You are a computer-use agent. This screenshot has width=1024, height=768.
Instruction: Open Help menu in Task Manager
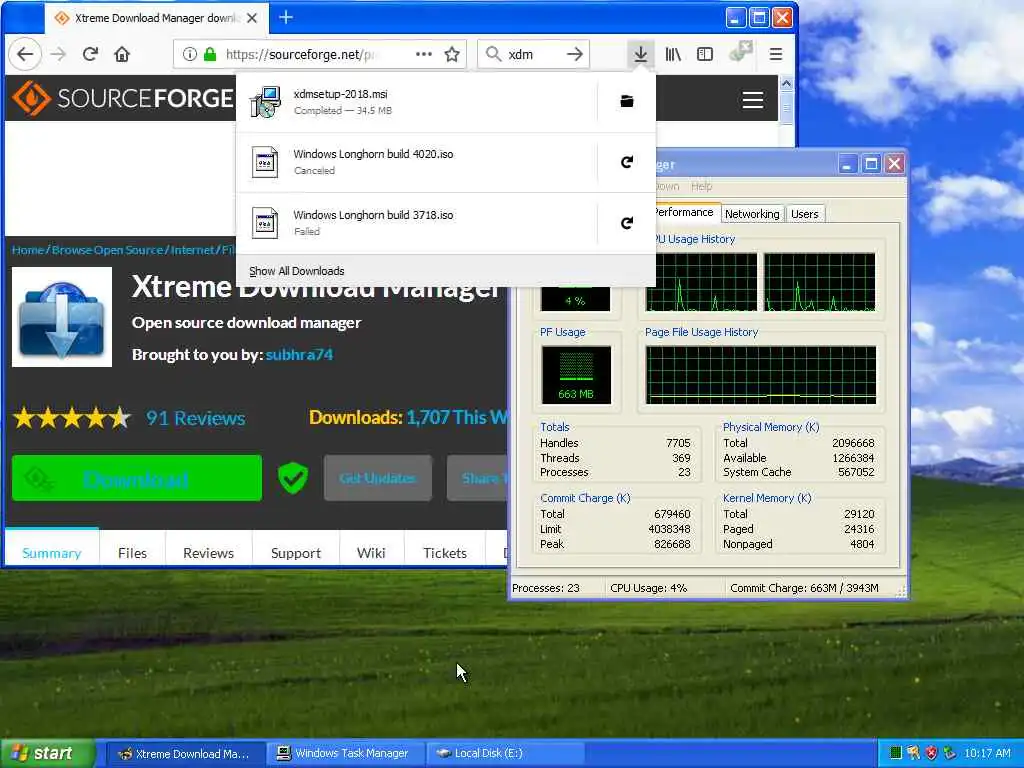click(701, 187)
